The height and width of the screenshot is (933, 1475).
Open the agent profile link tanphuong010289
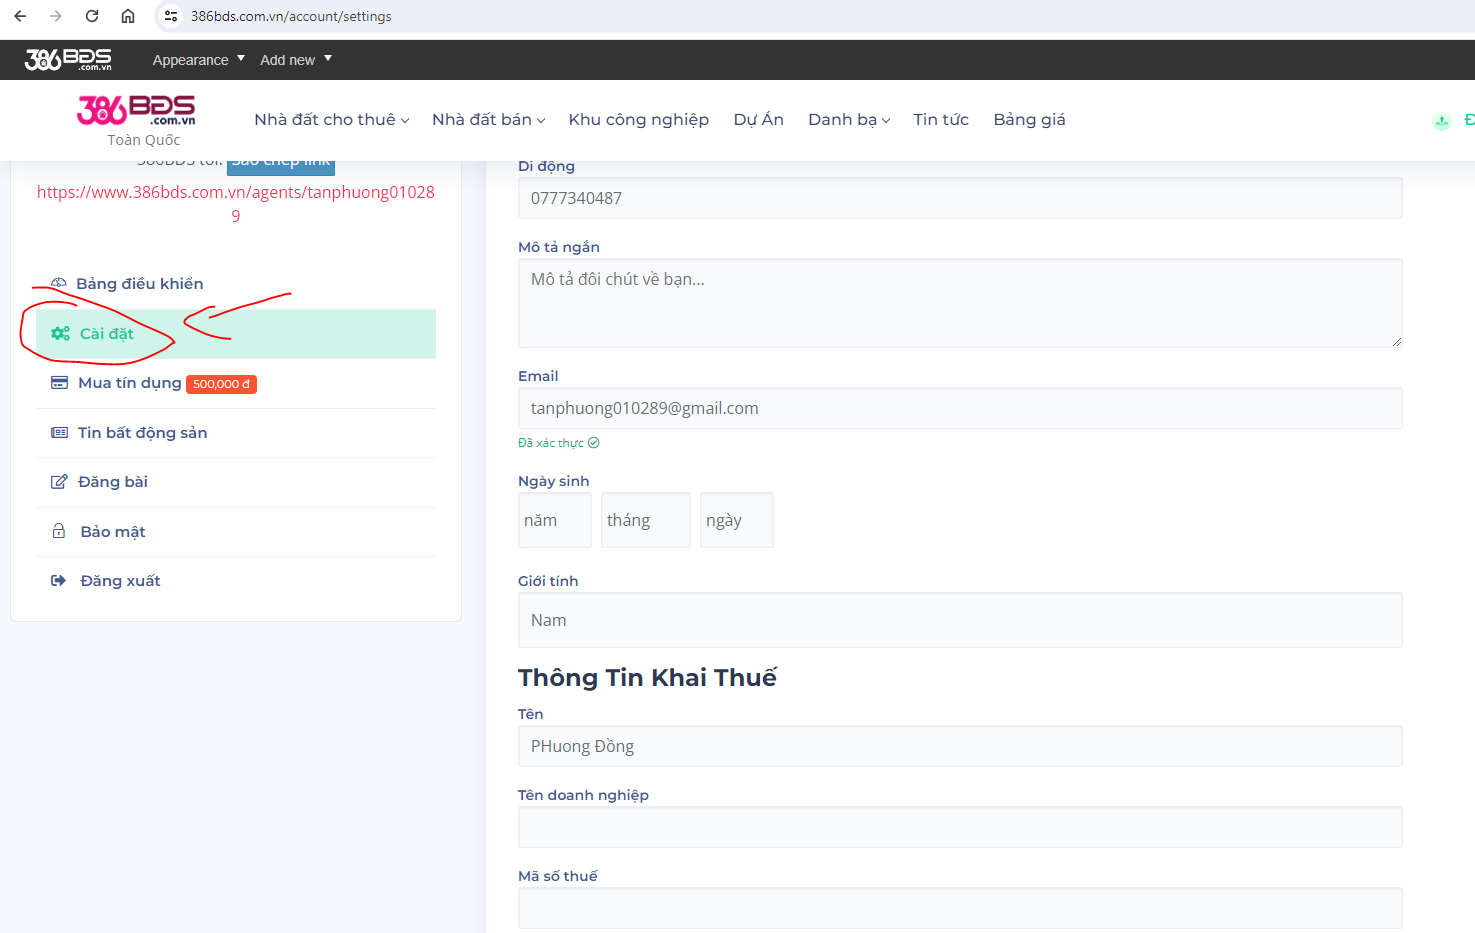click(x=236, y=203)
